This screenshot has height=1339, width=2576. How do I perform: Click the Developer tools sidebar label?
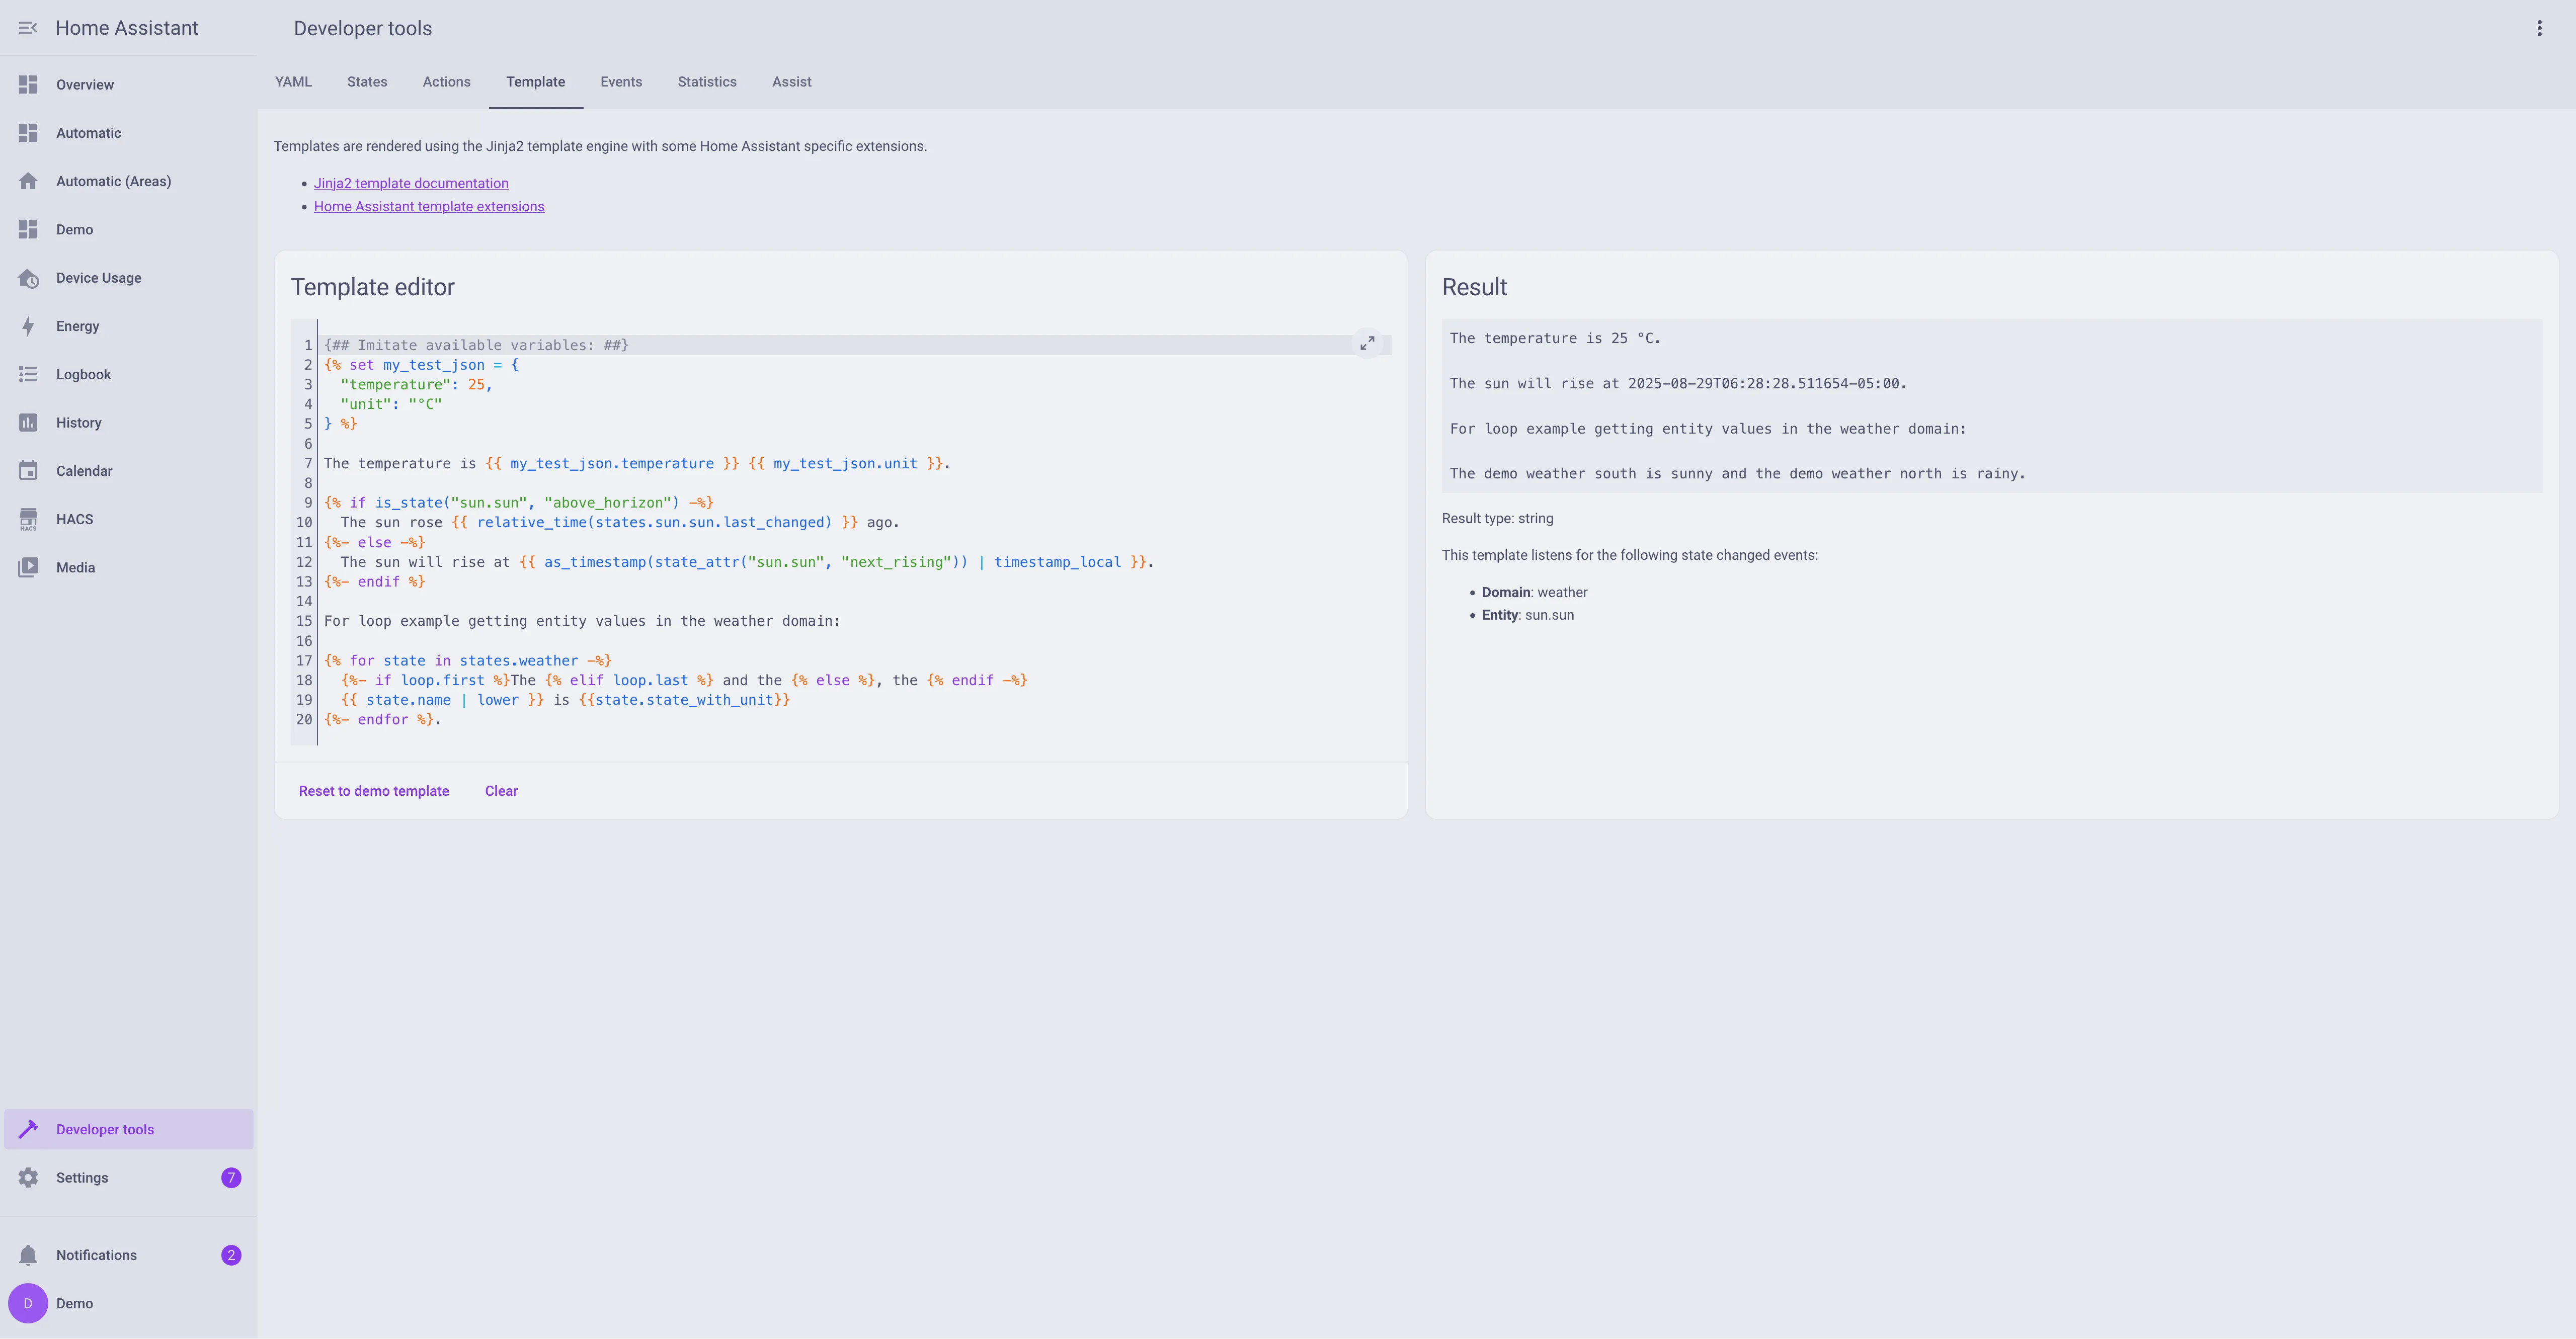[105, 1129]
